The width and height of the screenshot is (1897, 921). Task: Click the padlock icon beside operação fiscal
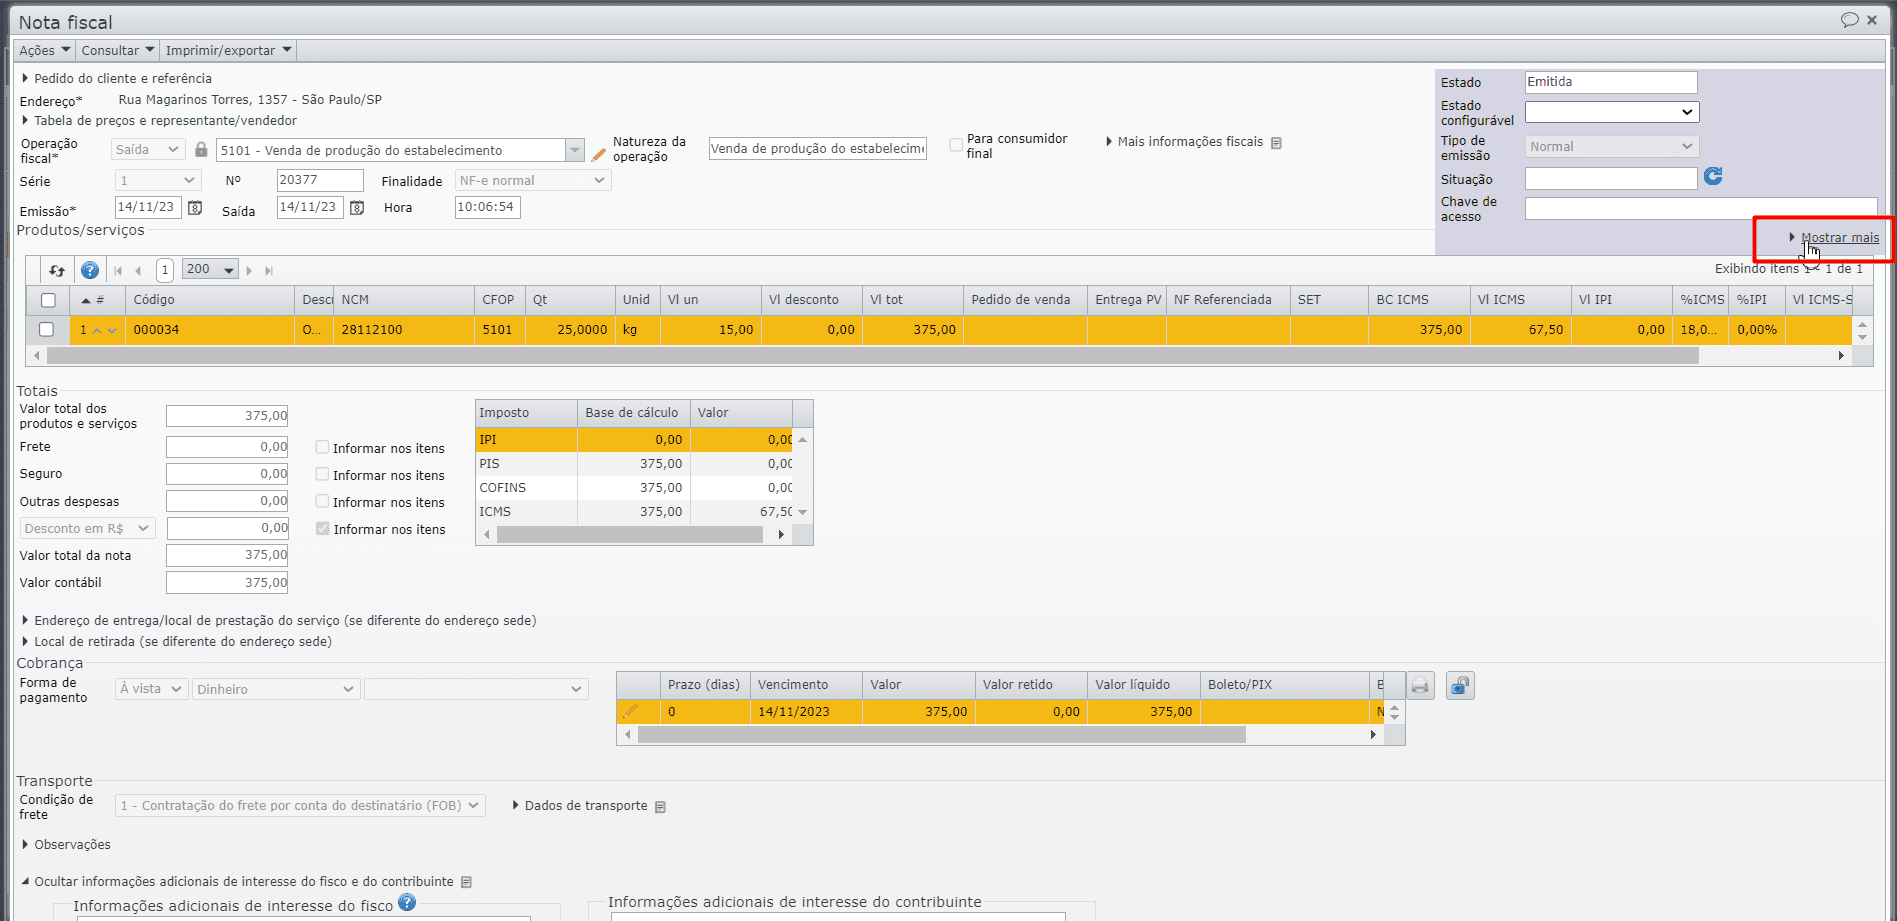pos(201,150)
